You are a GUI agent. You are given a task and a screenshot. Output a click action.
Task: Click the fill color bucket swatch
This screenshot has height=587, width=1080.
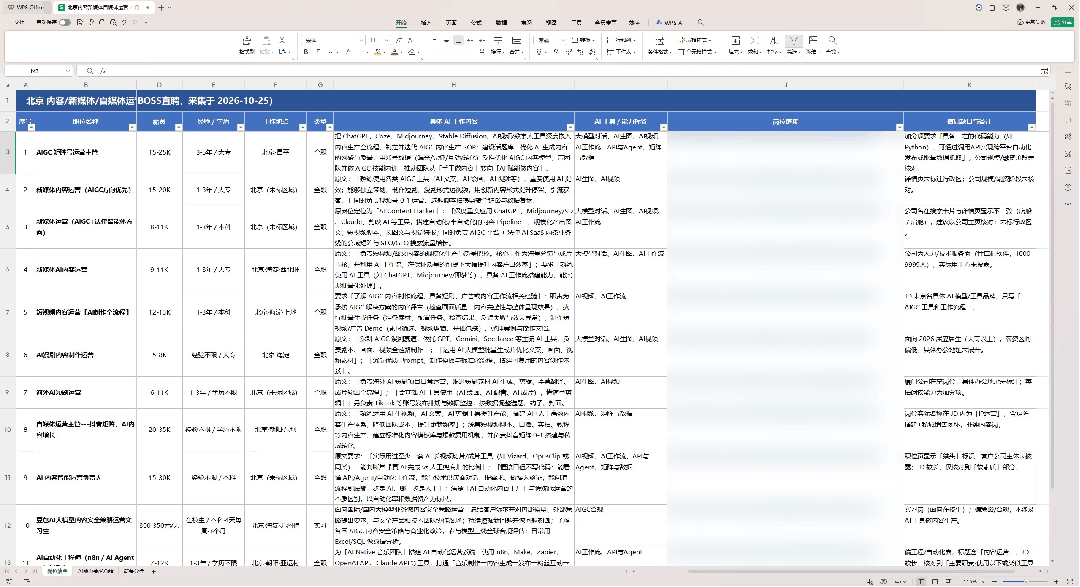tap(378, 52)
